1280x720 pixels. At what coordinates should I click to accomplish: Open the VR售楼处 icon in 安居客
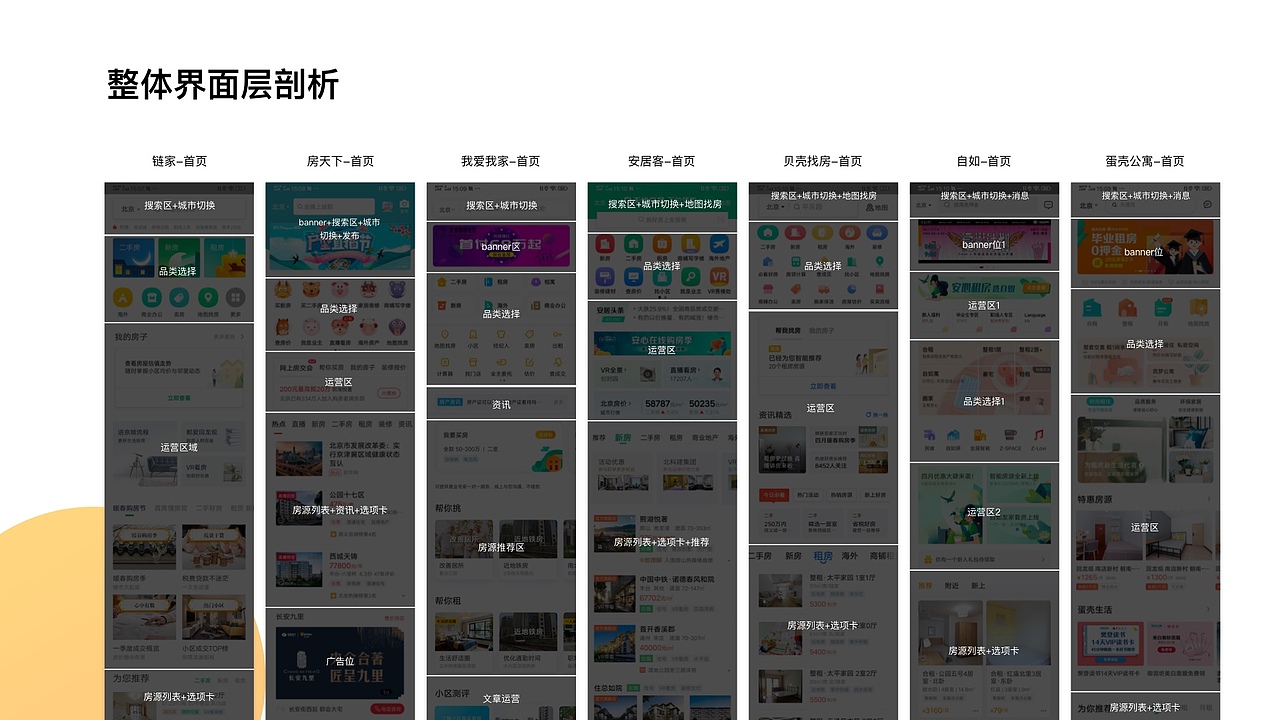[x=719, y=277]
